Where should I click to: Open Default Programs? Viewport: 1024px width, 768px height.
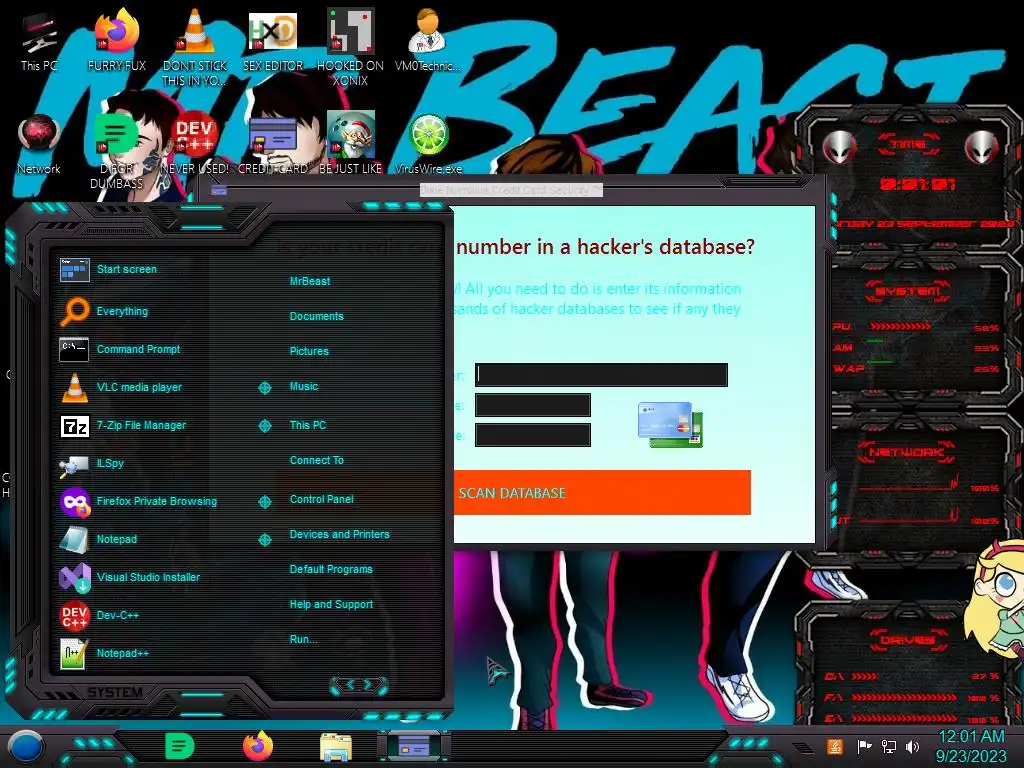click(x=330, y=569)
